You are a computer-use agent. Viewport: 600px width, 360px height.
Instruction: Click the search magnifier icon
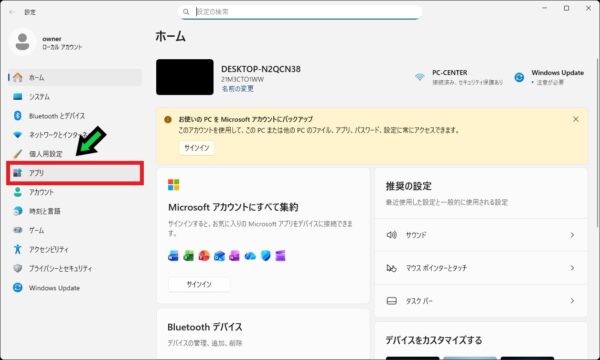pos(186,12)
